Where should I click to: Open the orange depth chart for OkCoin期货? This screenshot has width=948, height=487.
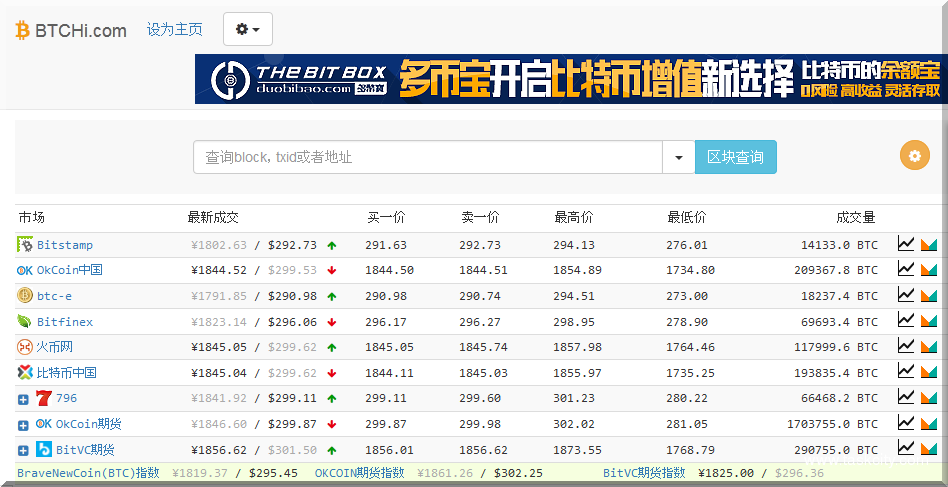click(x=929, y=423)
